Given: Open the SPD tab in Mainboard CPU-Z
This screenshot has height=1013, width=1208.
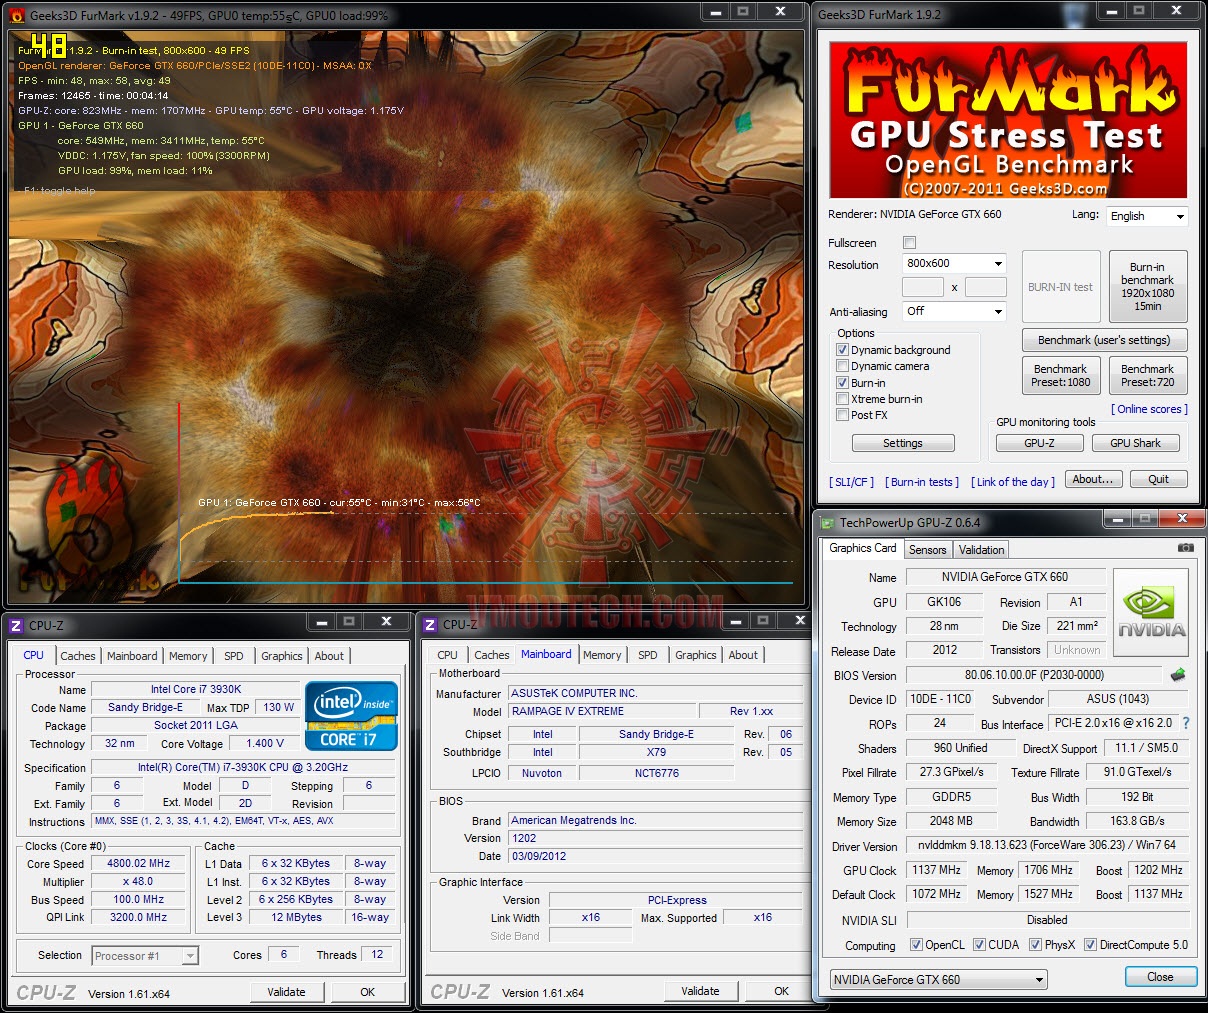Looking at the screenshot, I should [648, 655].
